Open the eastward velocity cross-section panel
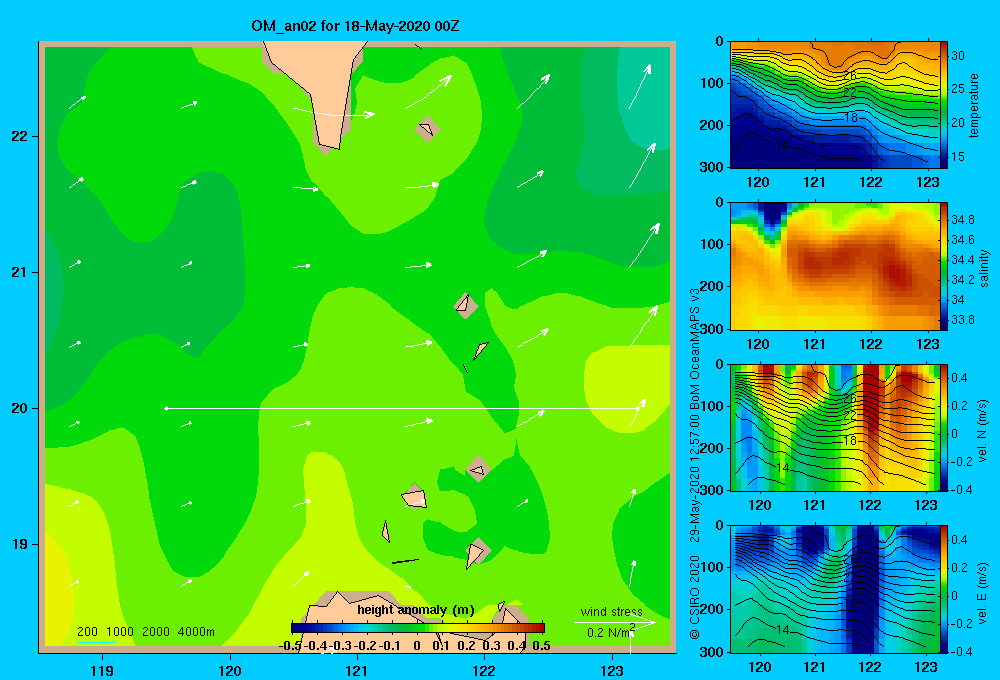Screen dimensions: 1000x680 coord(835,589)
